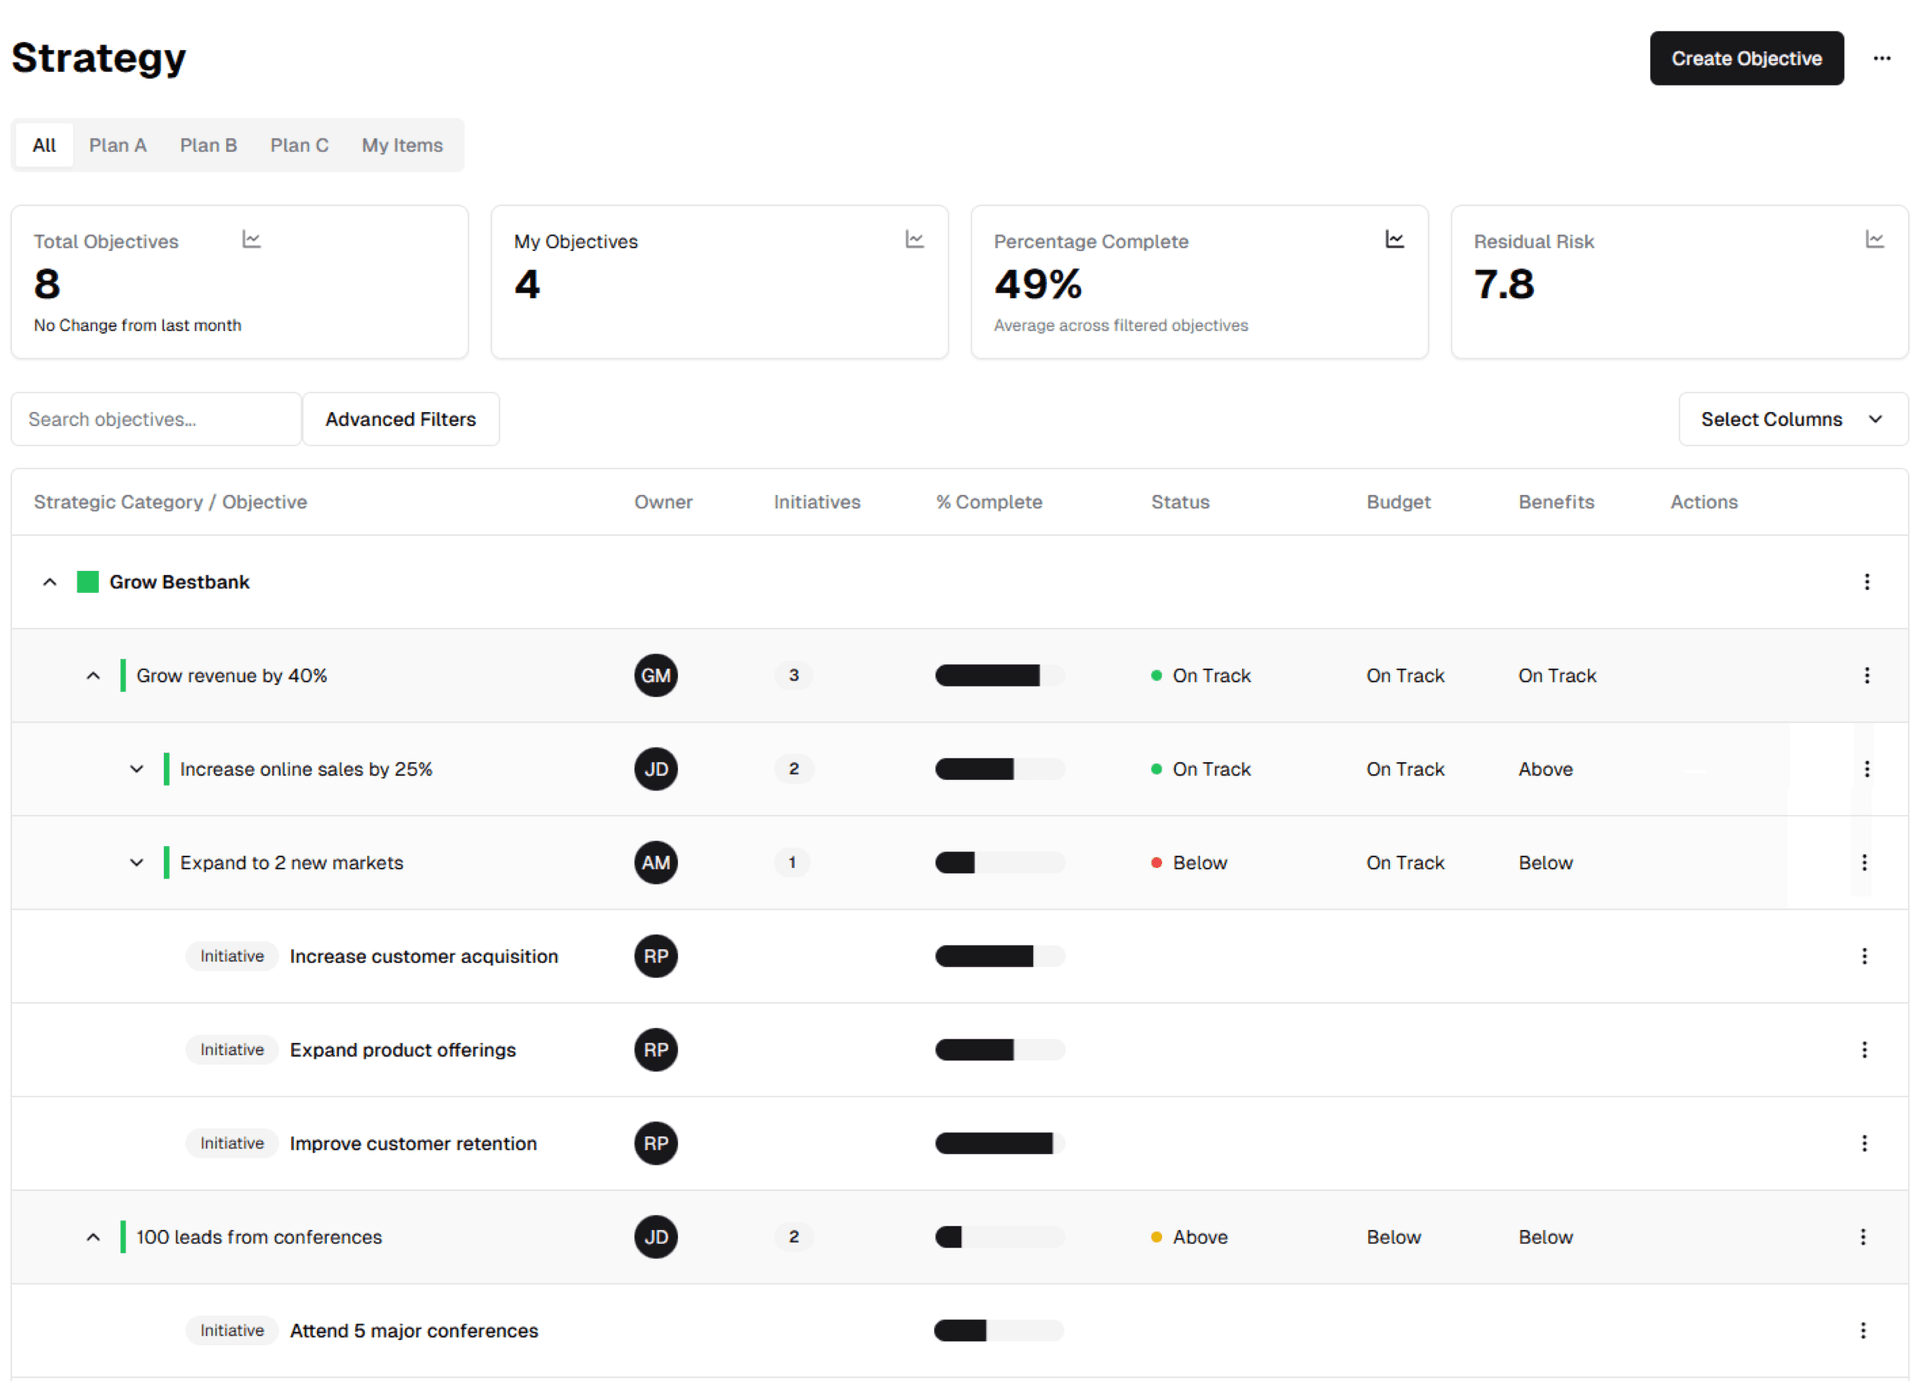Open the trend graph for Percentage Complete
Viewport: 1920px width, 1381px height.
1395,239
